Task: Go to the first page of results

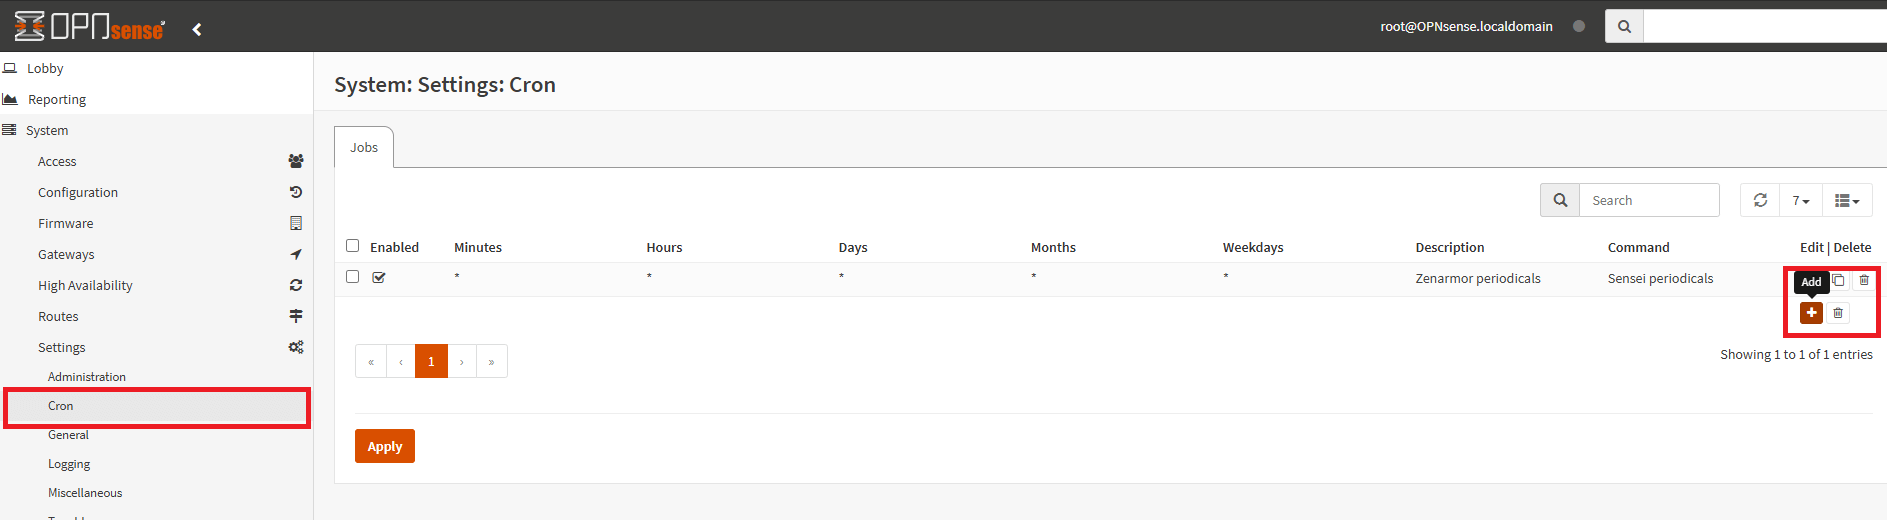Action: coord(371,361)
